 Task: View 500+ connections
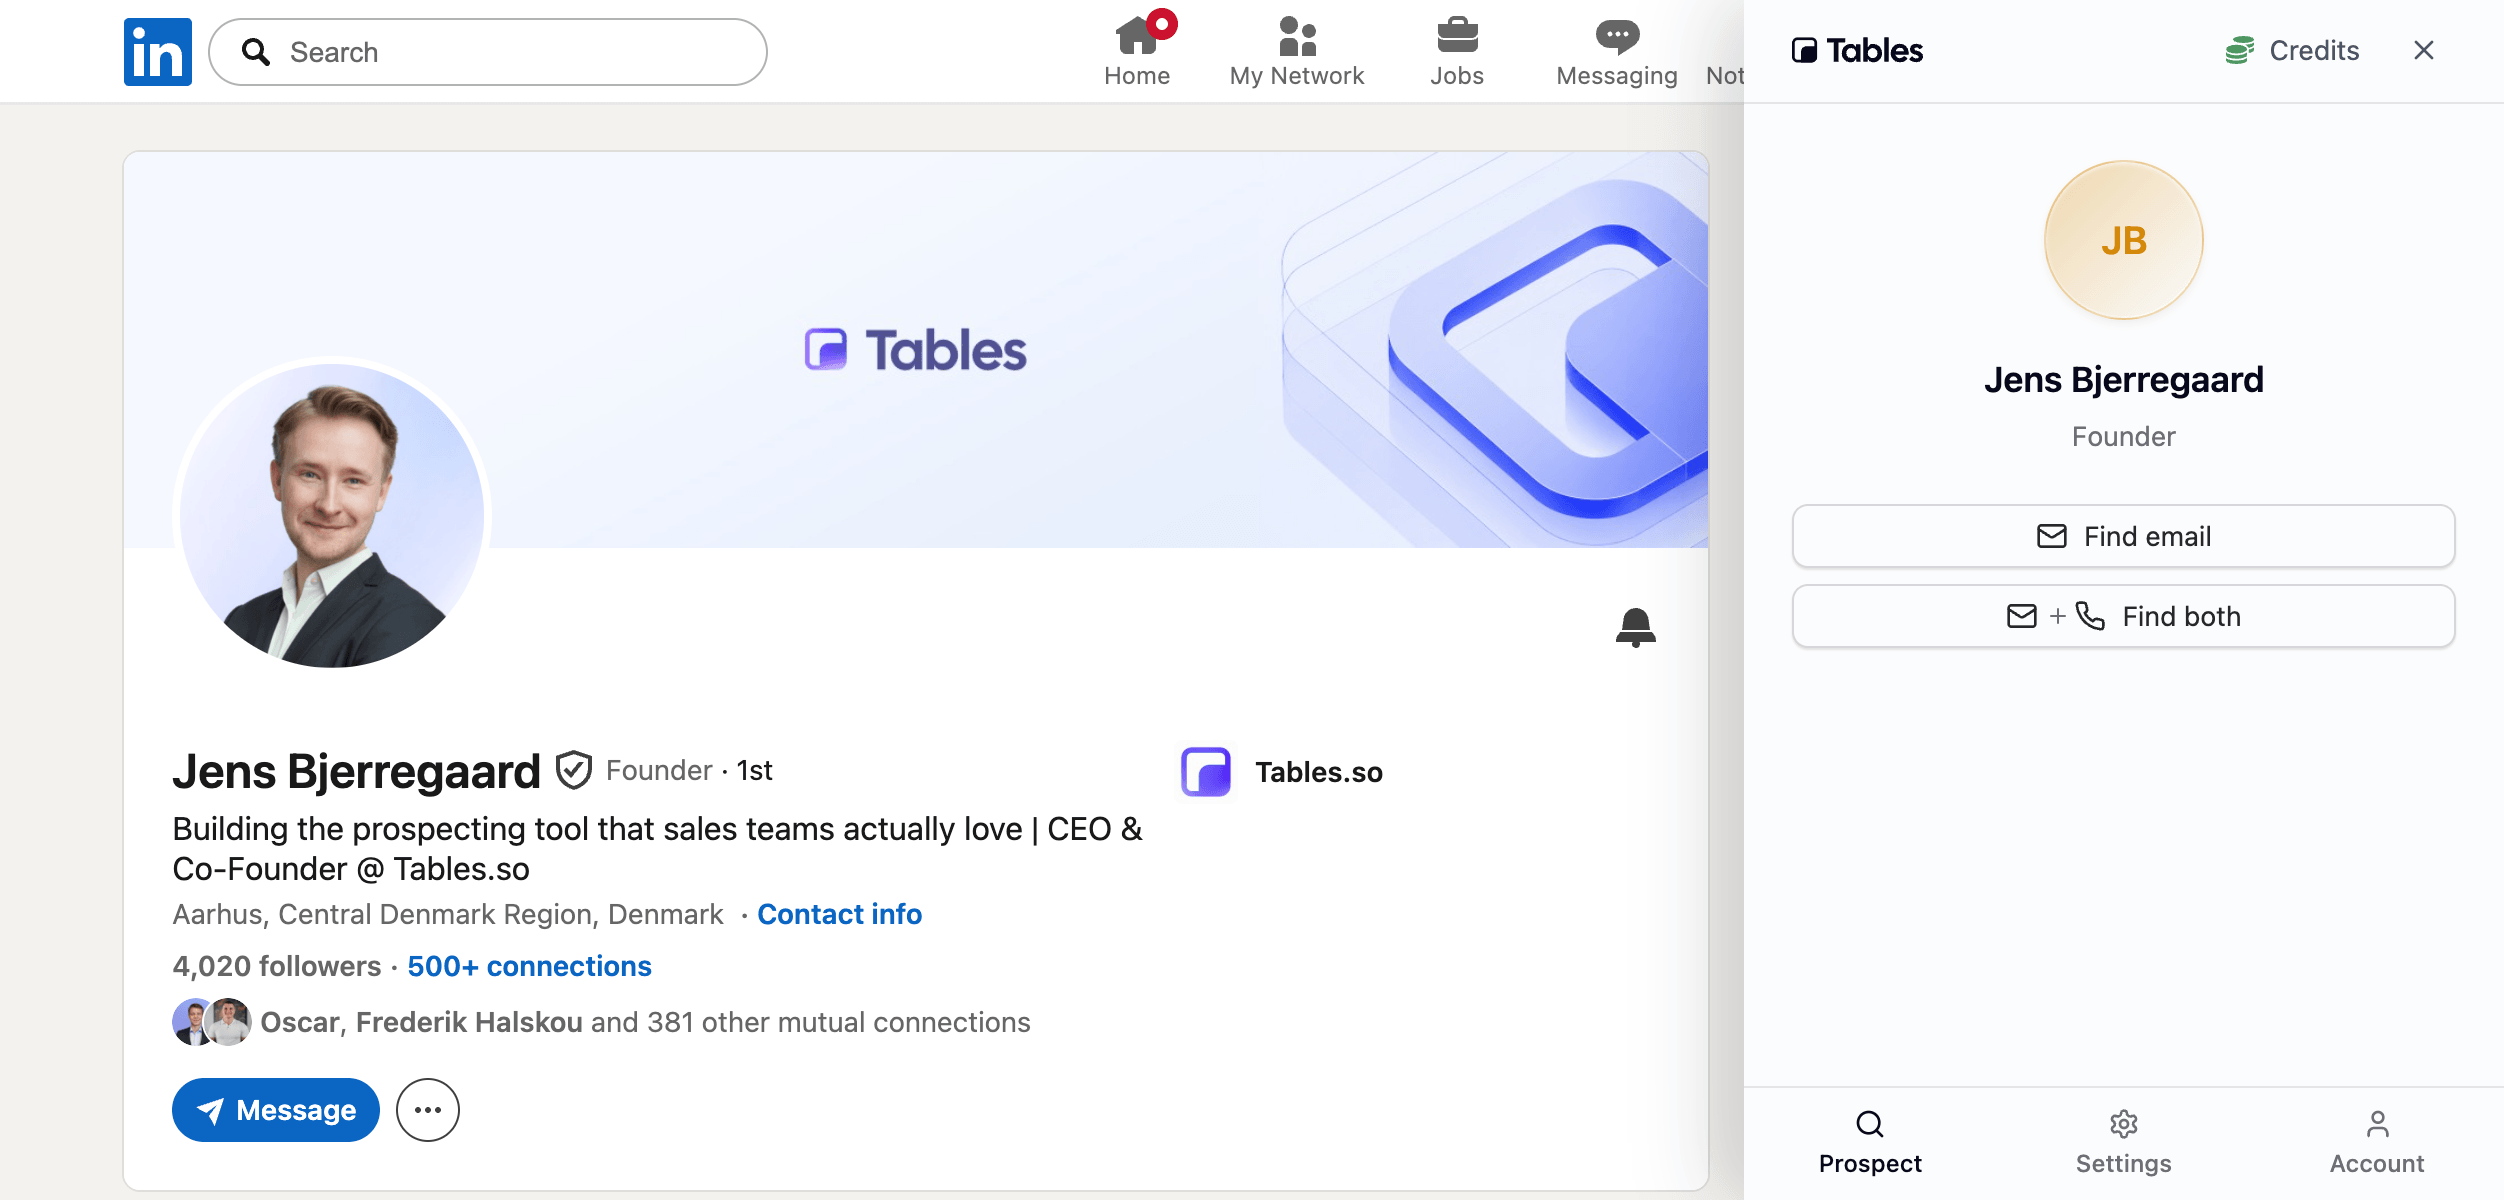coord(529,966)
